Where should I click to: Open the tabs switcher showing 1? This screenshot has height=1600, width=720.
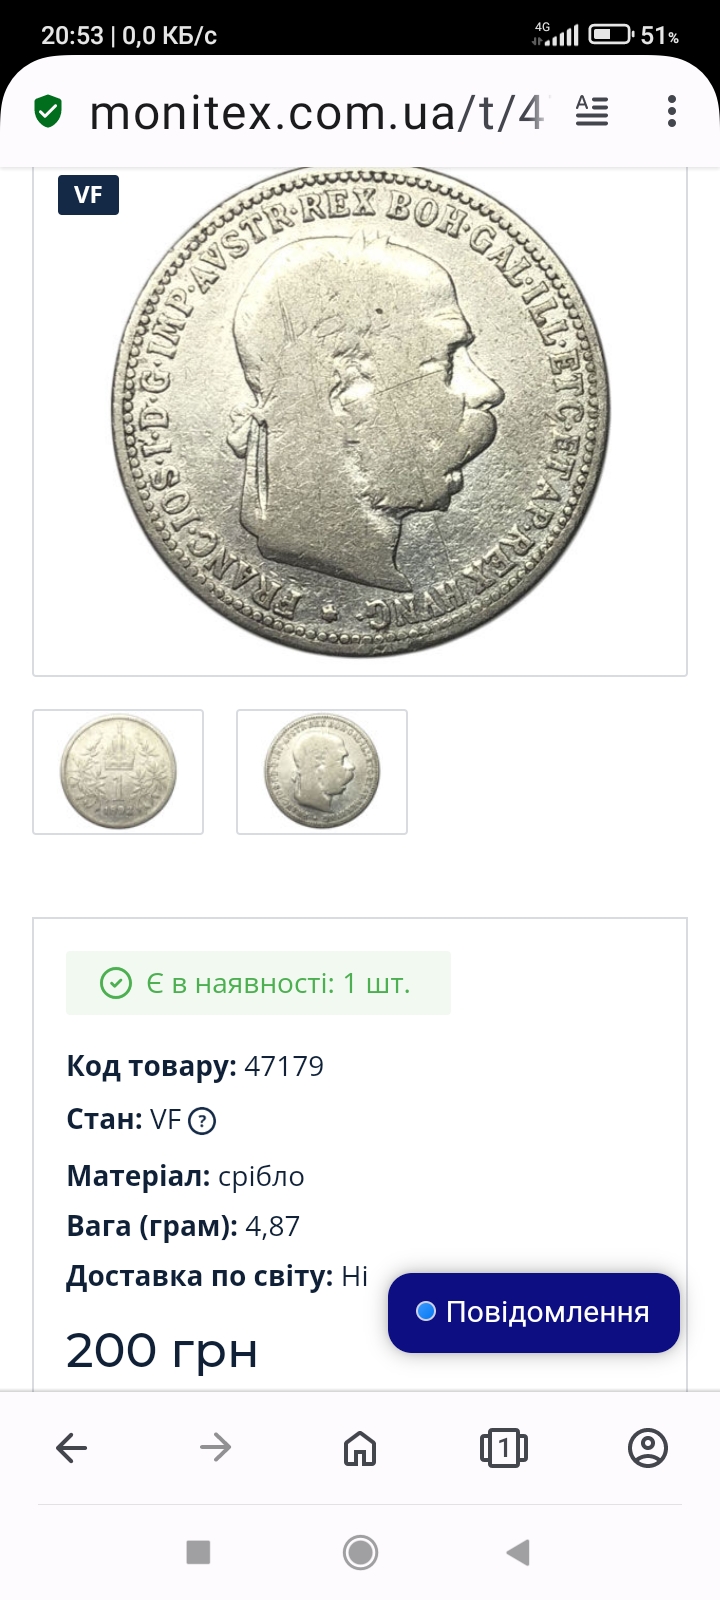504,1447
